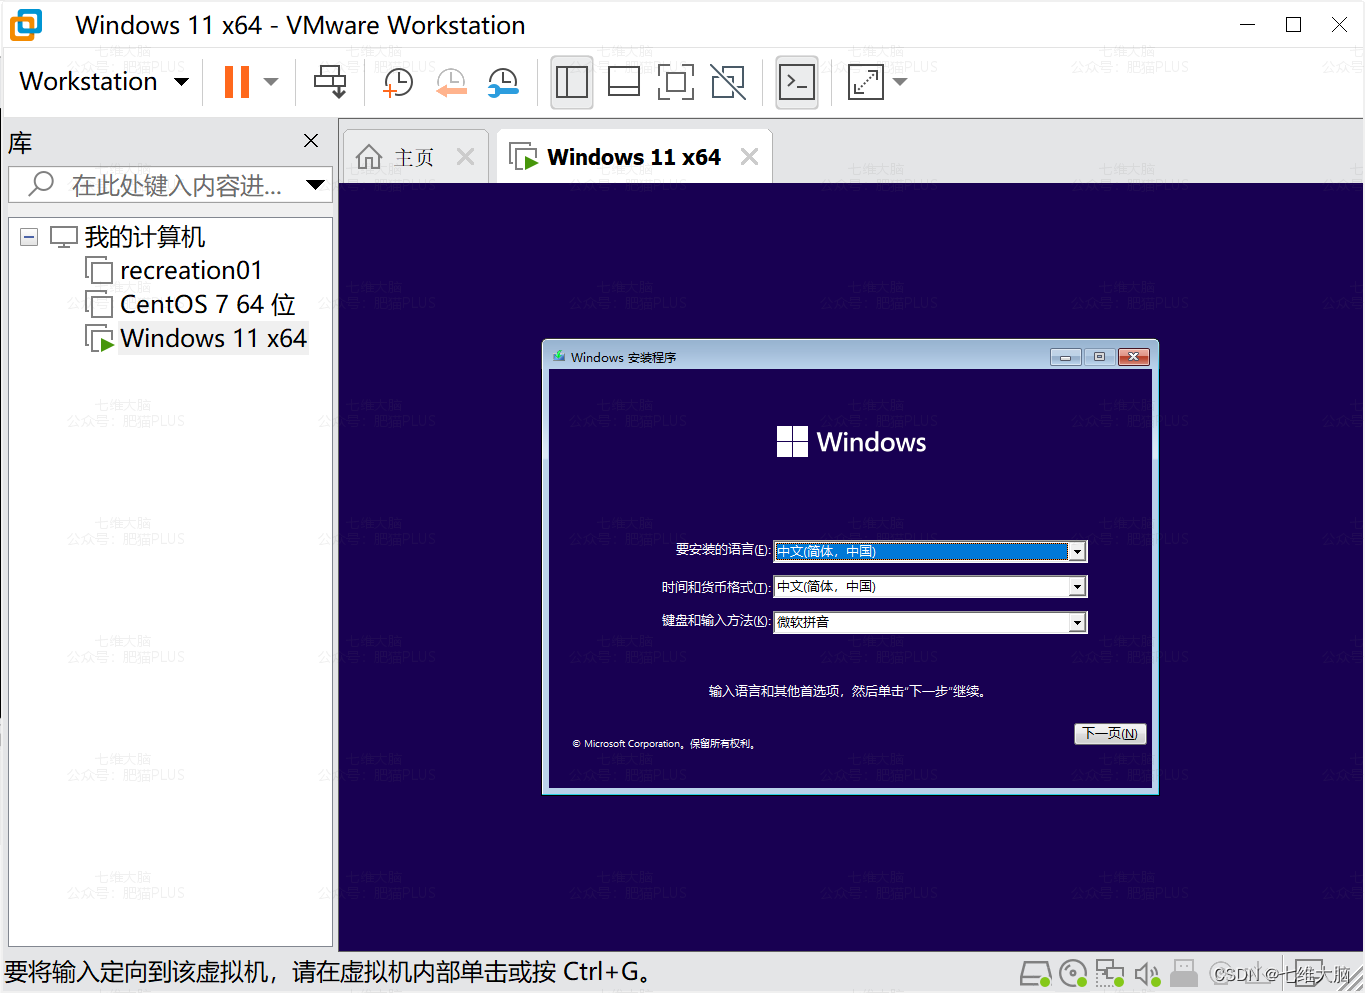Image resolution: width=1365 pixels, height=993 pixels.
Task: Click the status bar Ctrl+G hint text
Action: (330, 972)
